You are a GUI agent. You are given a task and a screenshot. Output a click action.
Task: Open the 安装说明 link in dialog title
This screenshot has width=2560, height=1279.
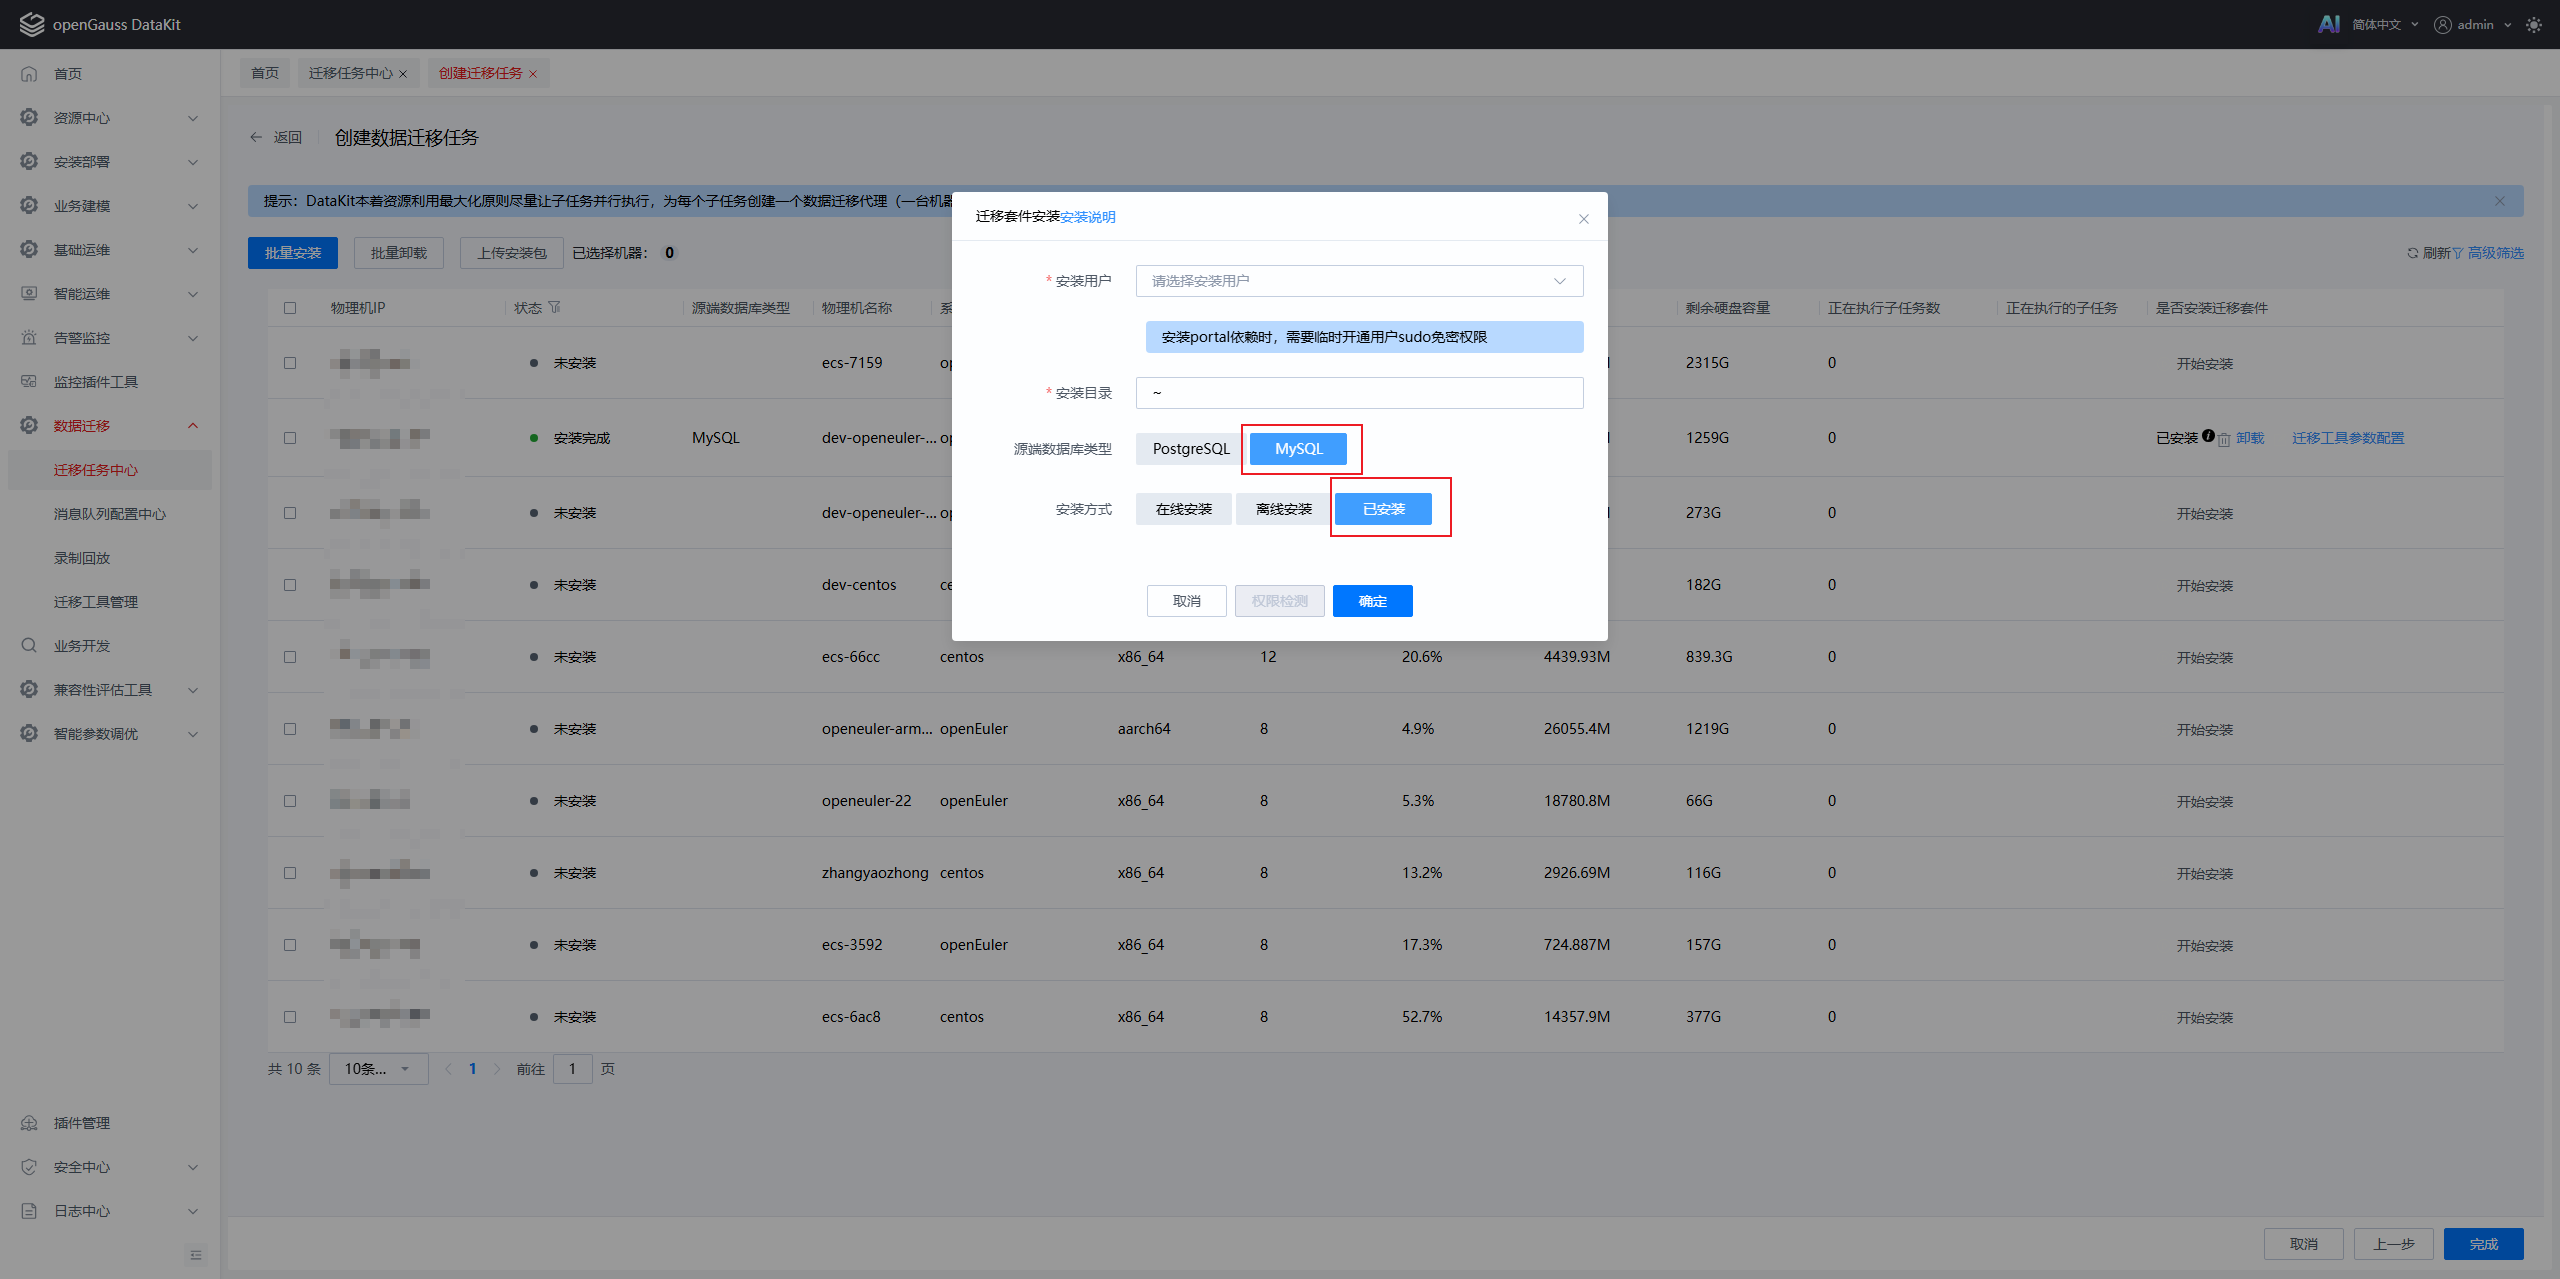(1088, 217)
